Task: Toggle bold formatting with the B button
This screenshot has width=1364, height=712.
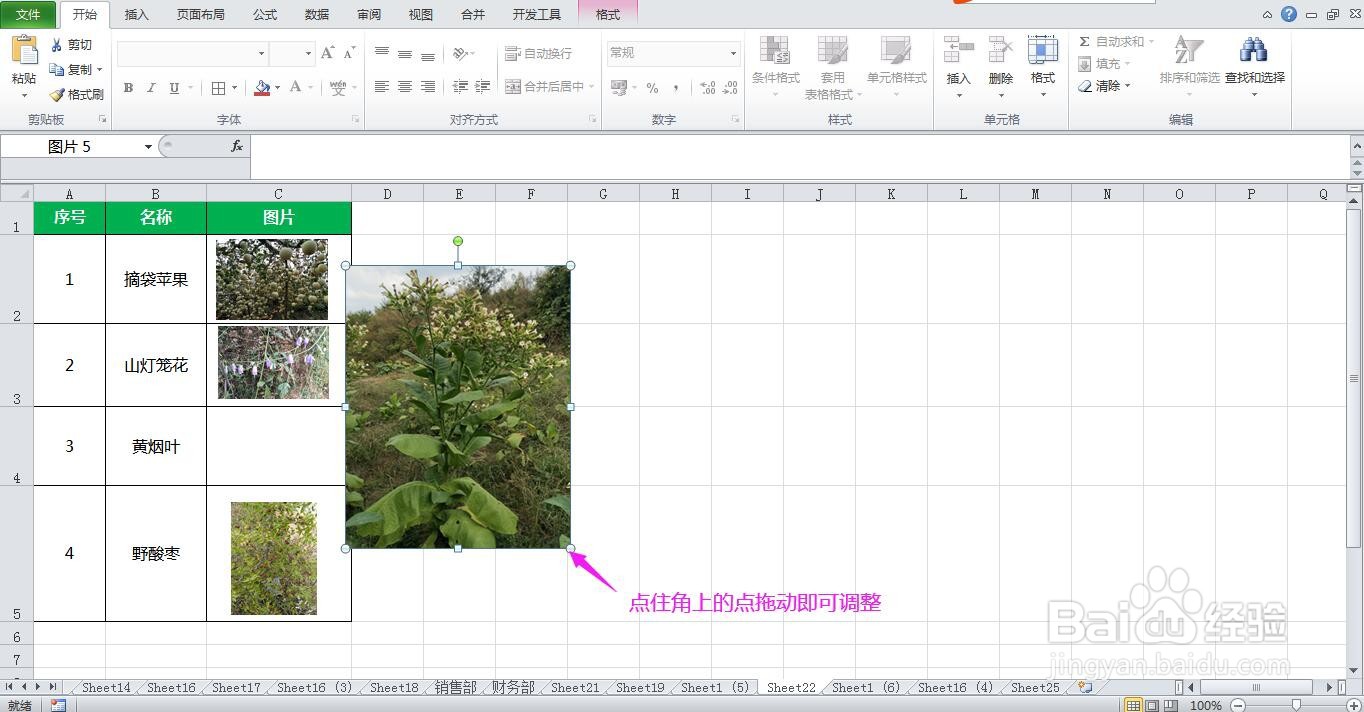Action: tap(128, 88)
